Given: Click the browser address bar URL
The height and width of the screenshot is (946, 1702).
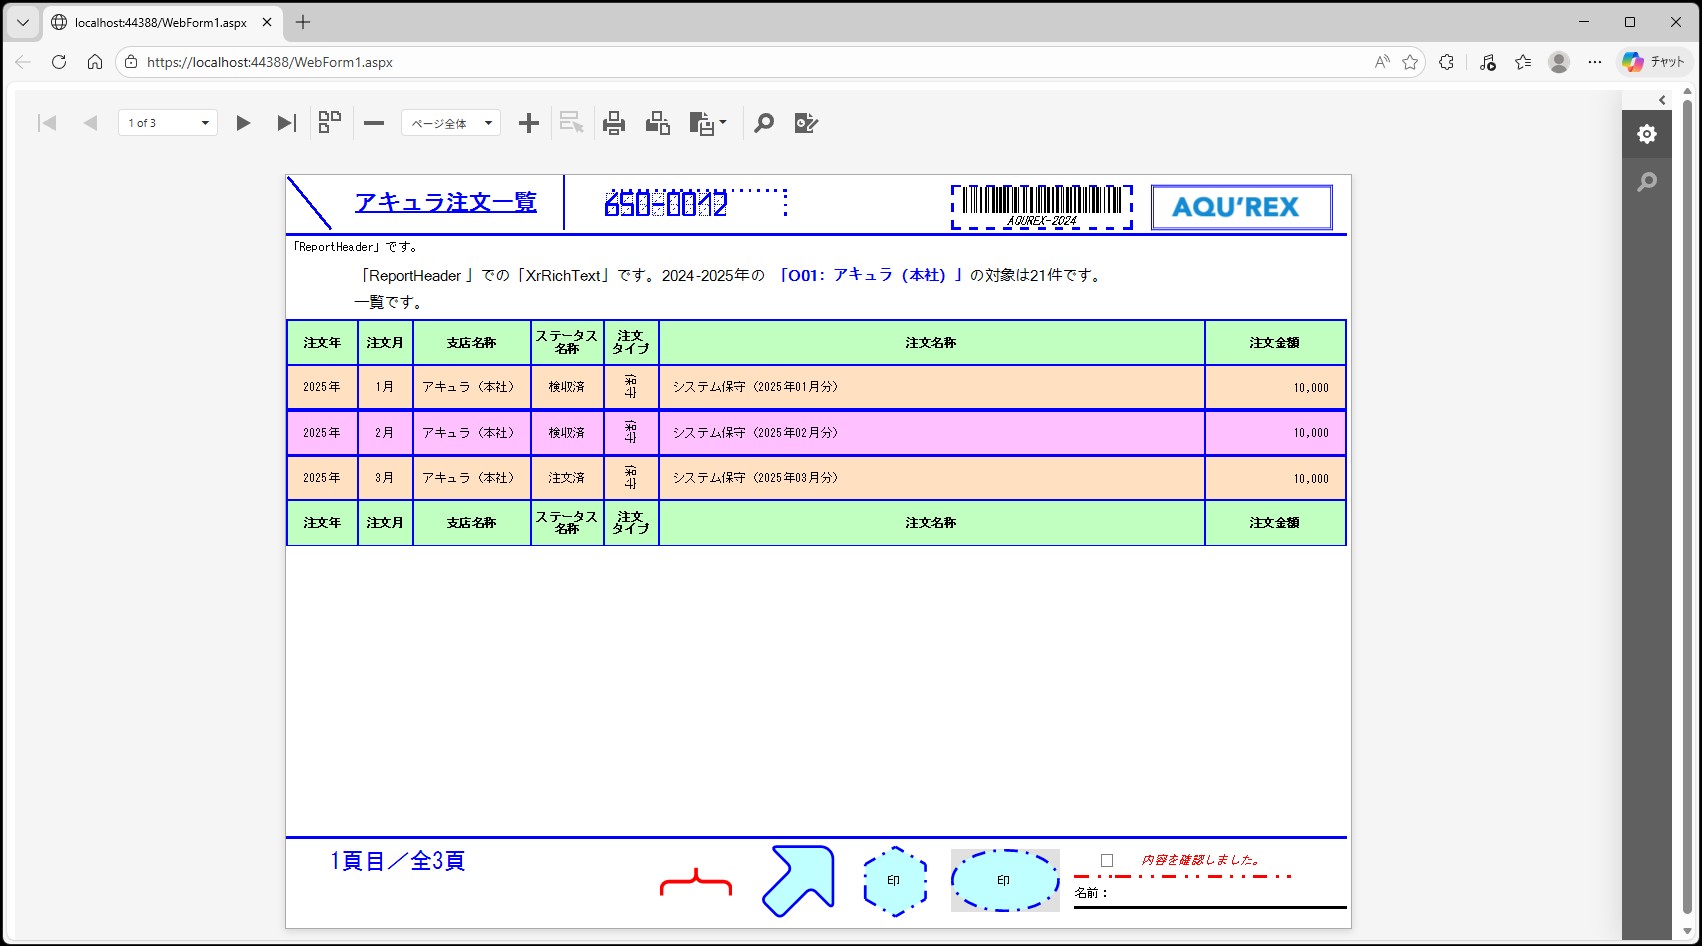Looking at the screenshot, I should coord(270,62).
